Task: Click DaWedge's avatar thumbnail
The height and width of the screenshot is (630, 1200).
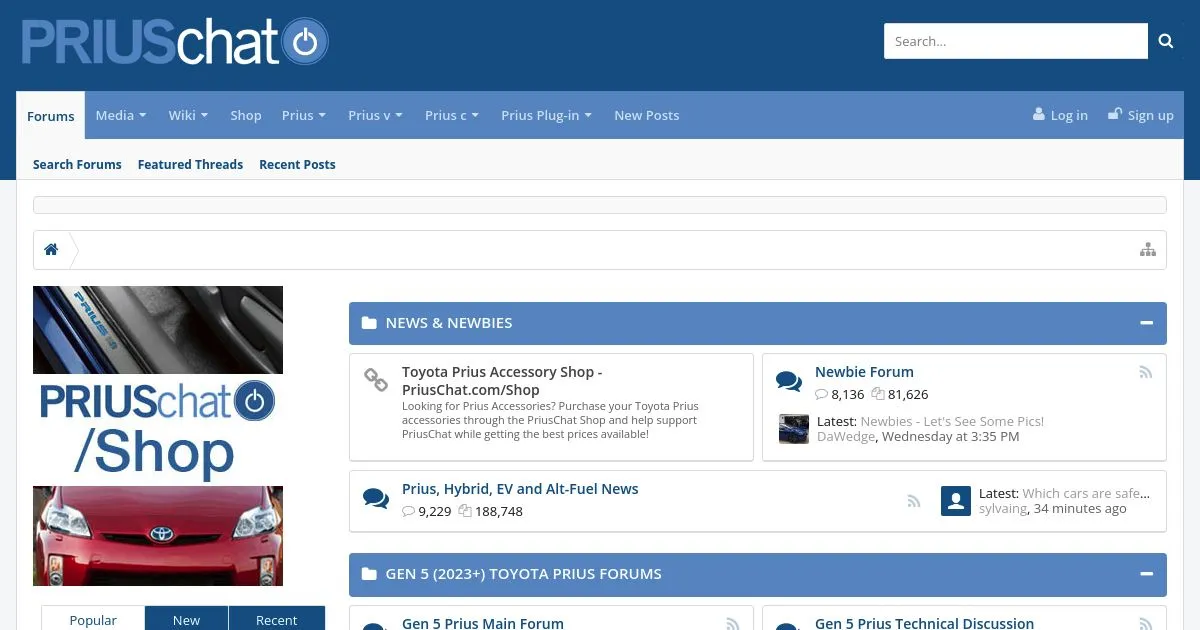Action: coord(794,429)
